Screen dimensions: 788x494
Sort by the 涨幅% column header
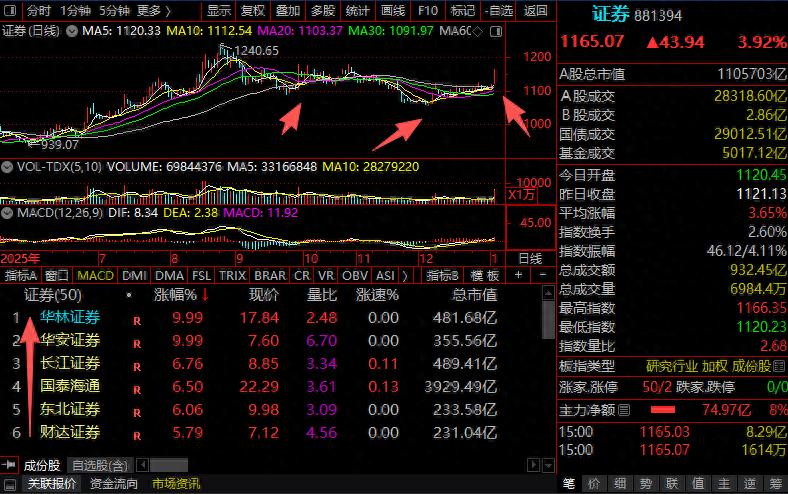click(175, 295)
